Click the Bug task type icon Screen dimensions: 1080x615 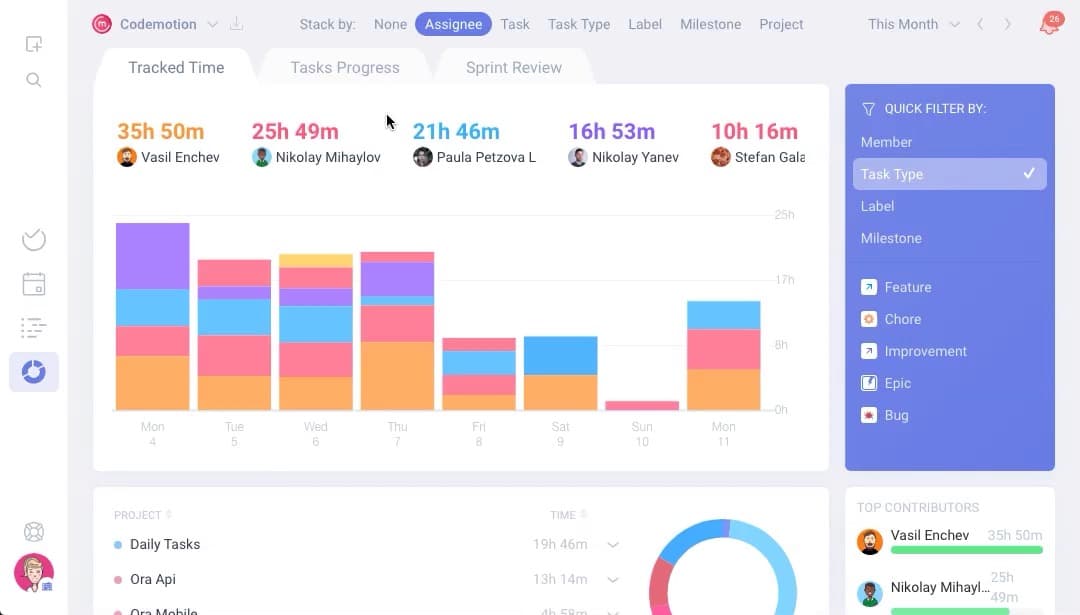tap(869, 415)
